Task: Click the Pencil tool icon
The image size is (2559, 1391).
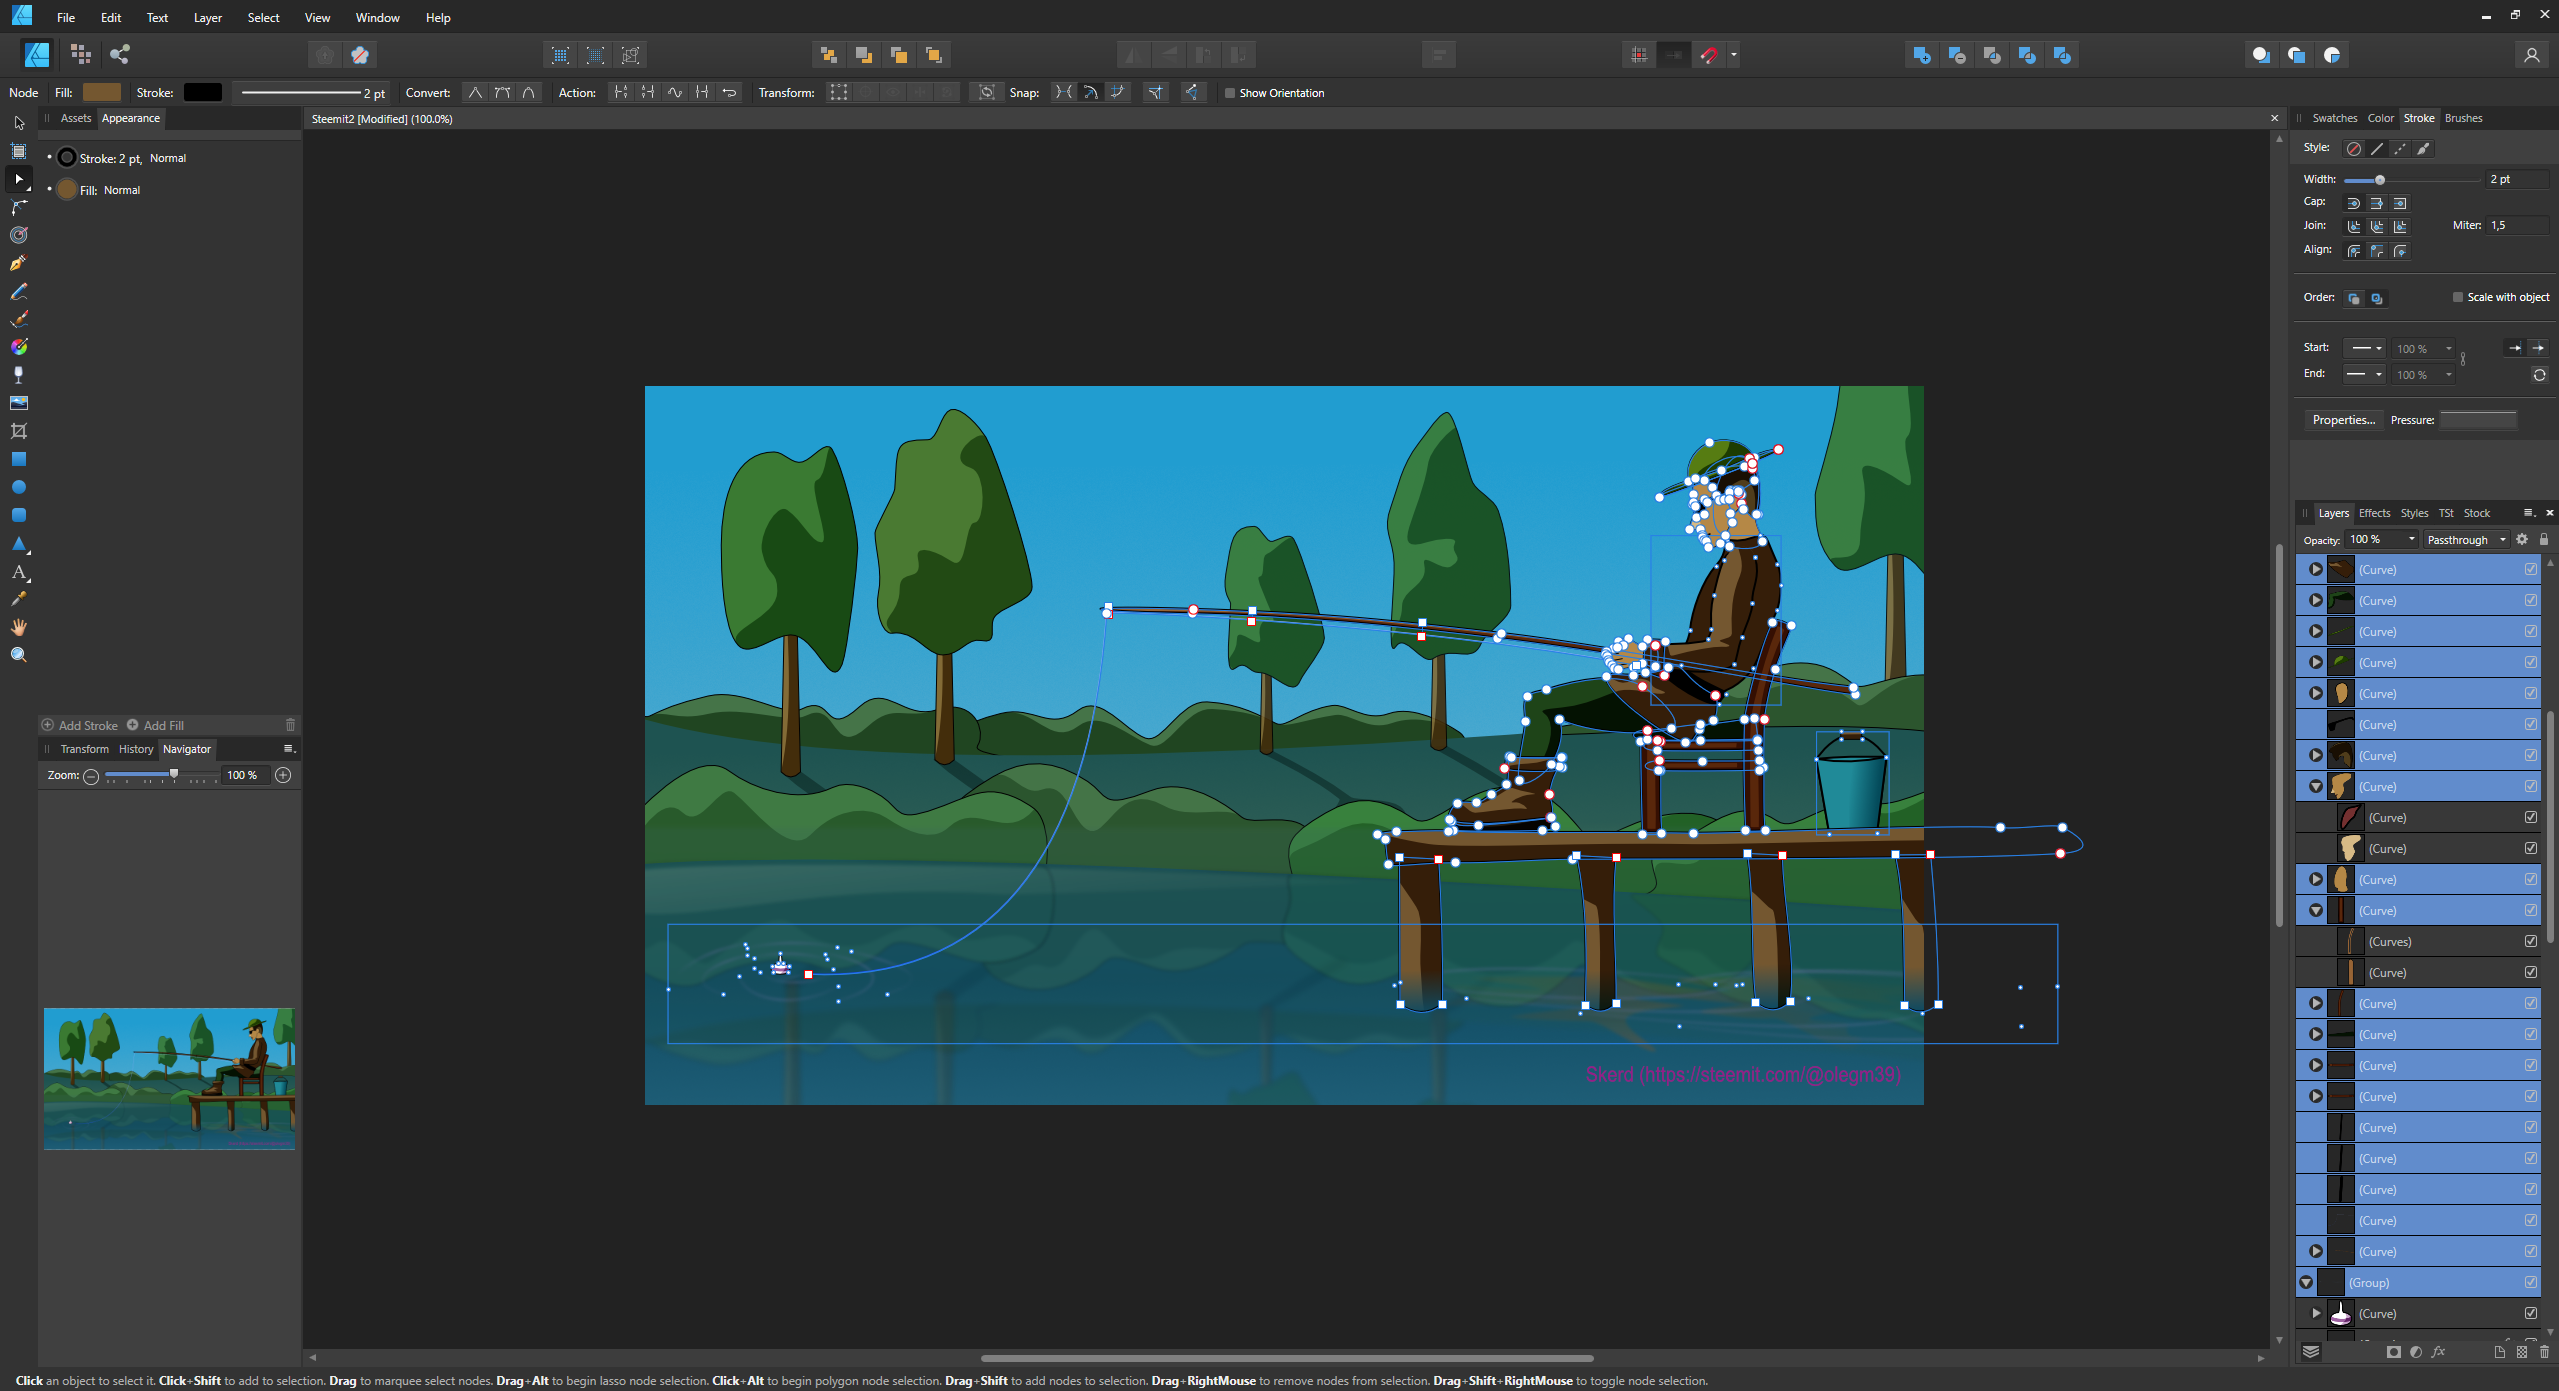Action: click(x=18, y=292)
